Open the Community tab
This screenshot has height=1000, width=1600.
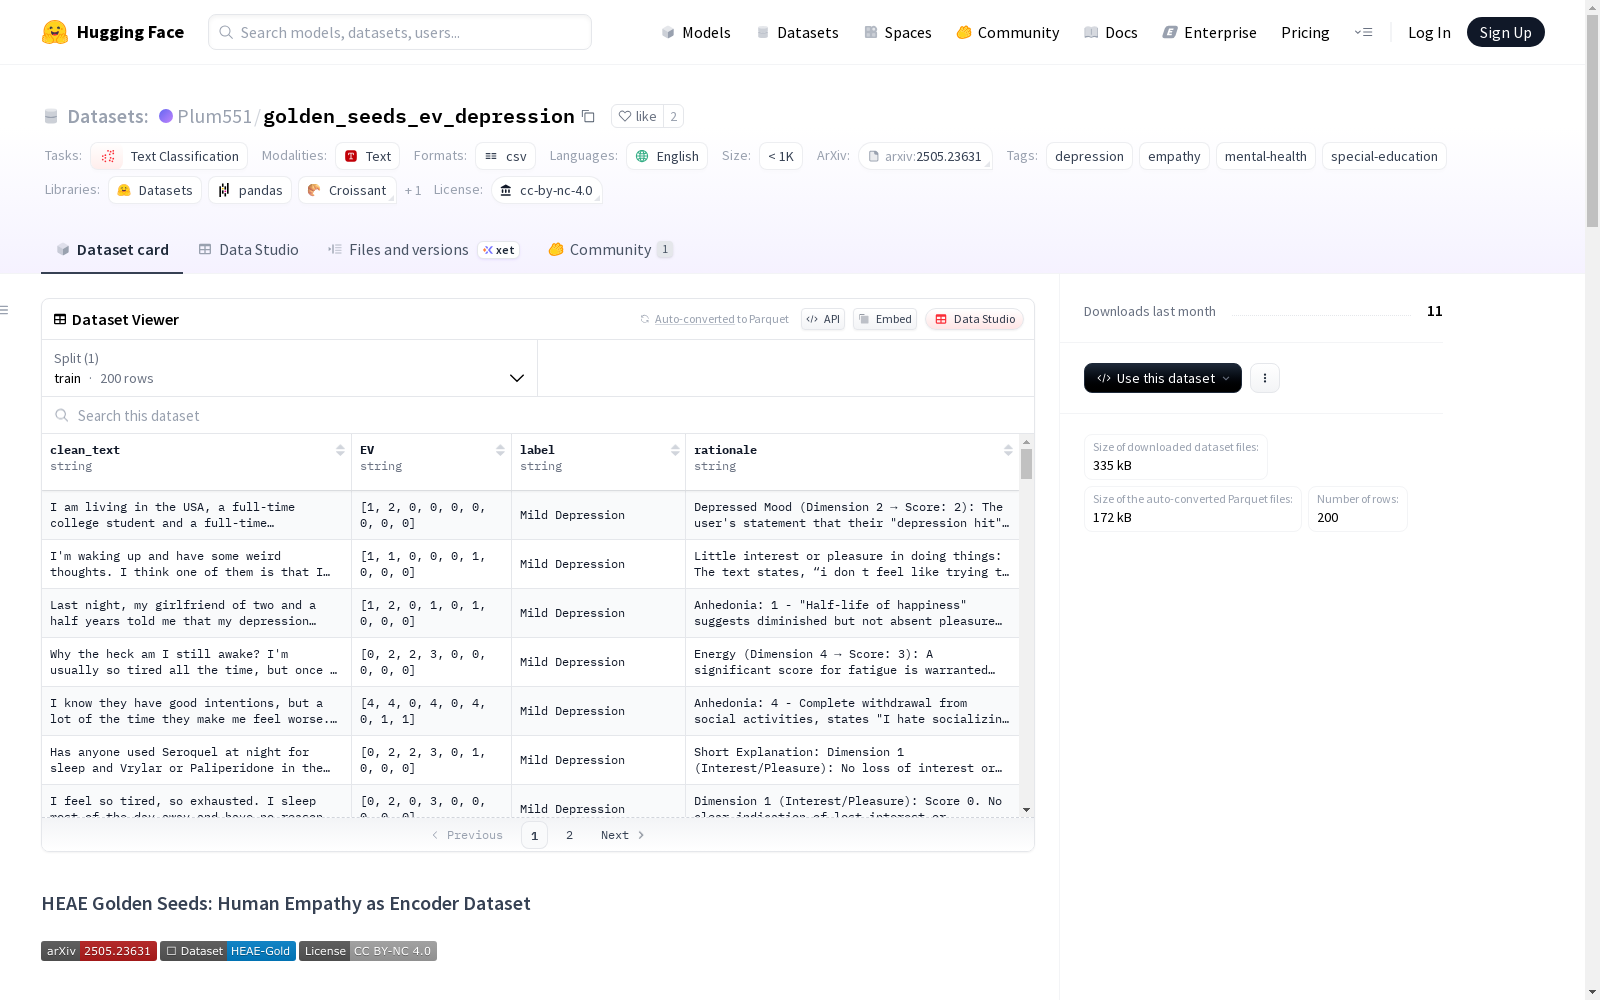point(611,250)
